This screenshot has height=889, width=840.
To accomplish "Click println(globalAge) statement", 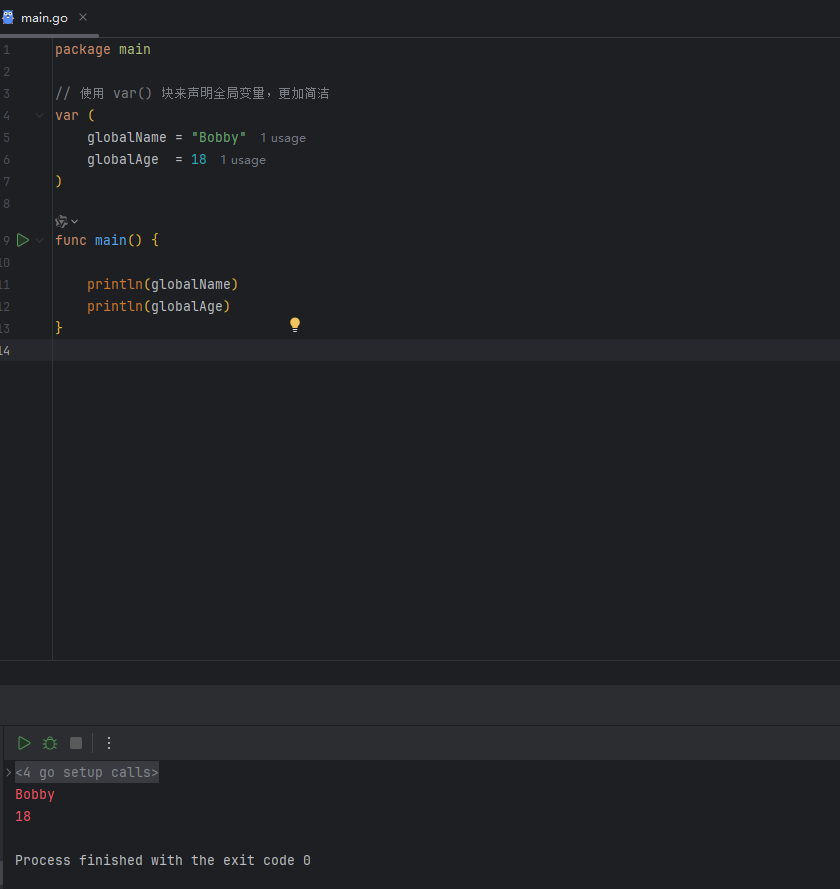I will tap(158, 306).
